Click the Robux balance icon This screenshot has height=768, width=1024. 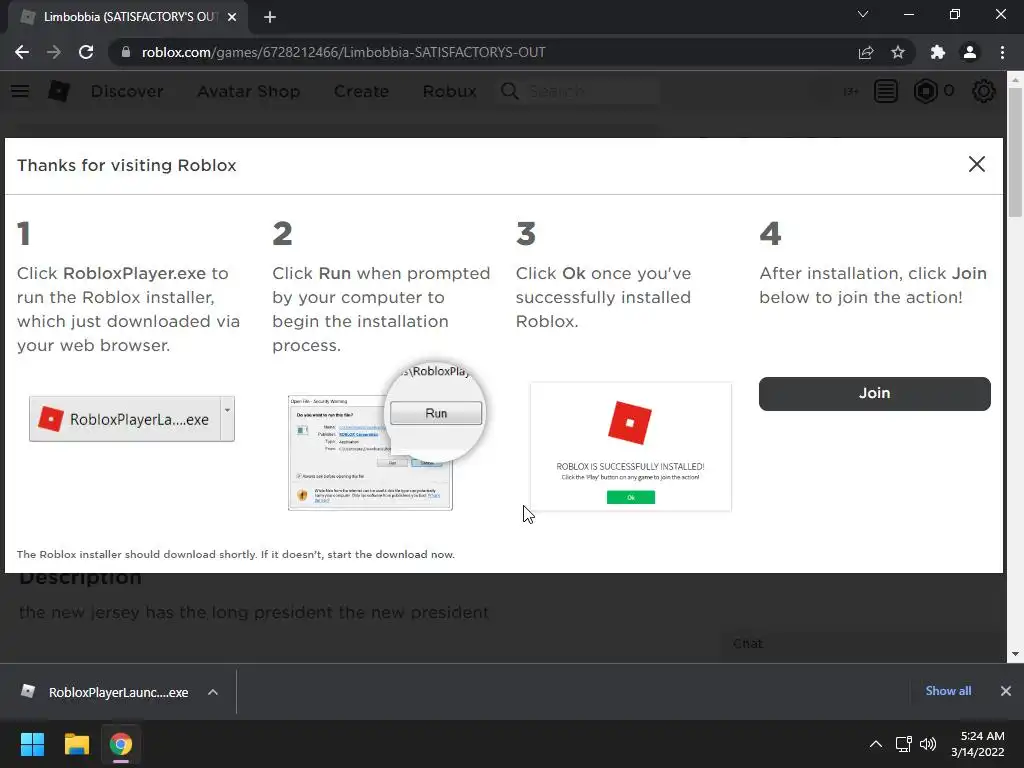pos(925,91)
